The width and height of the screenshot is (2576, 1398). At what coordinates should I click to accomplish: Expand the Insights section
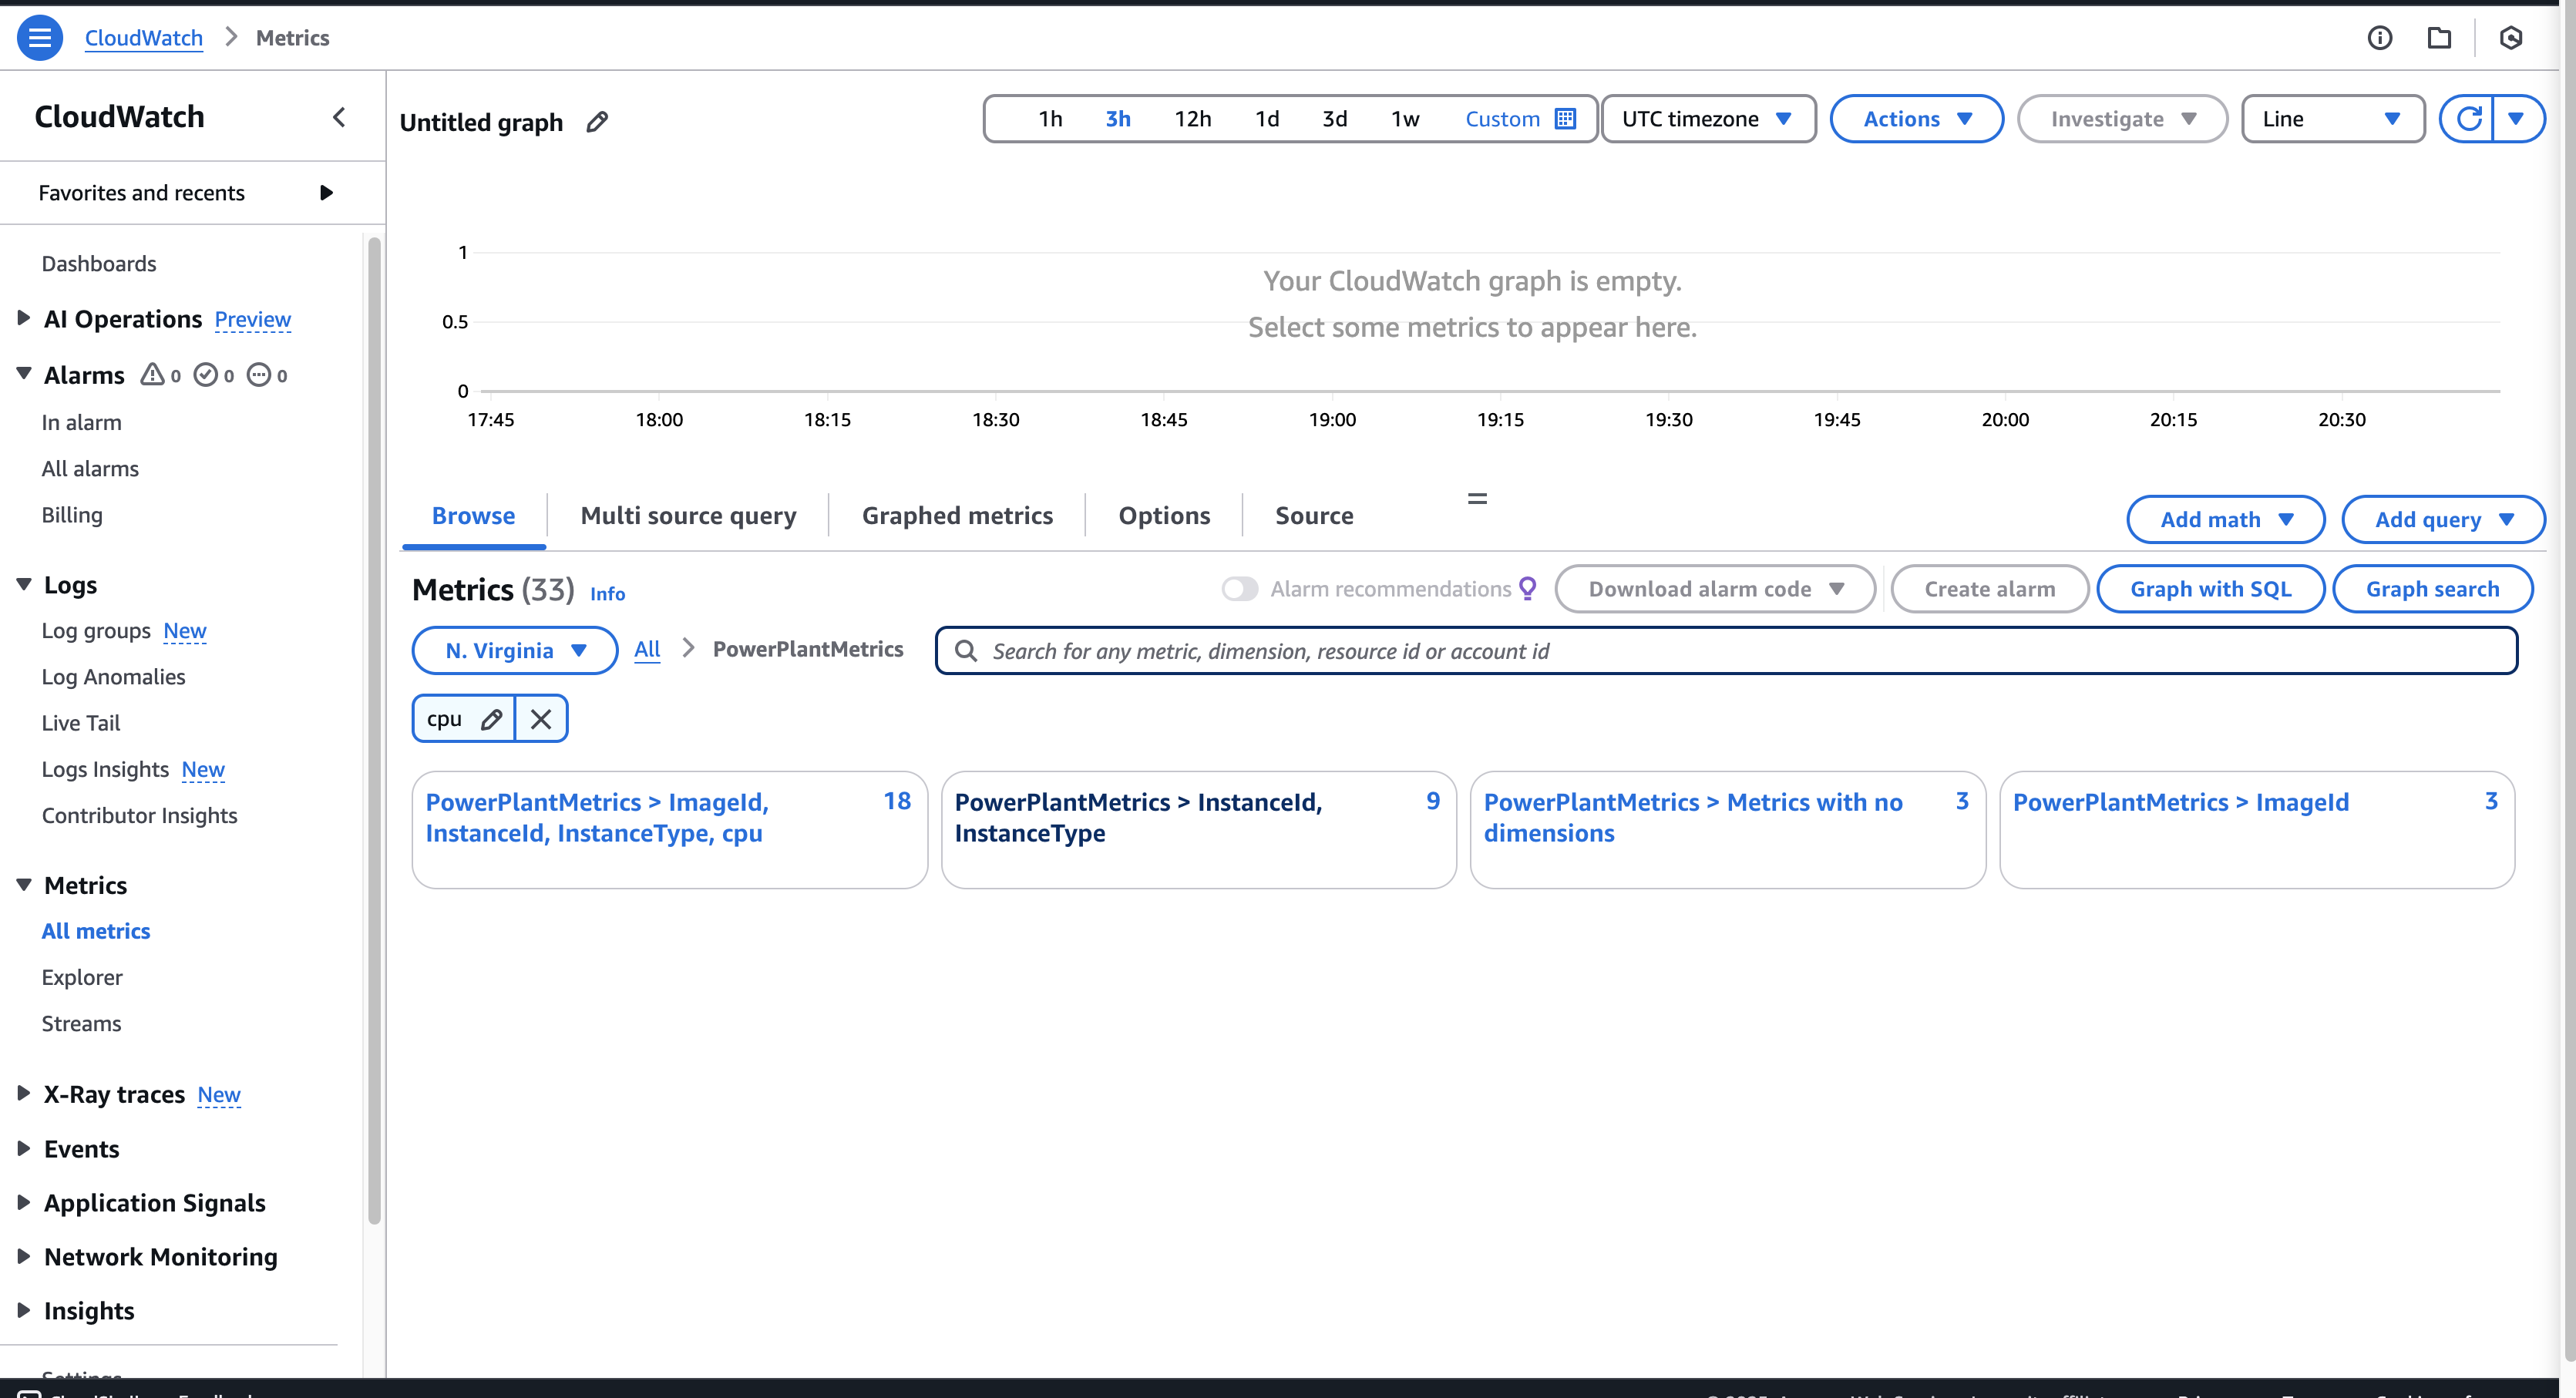point(23,1311)
